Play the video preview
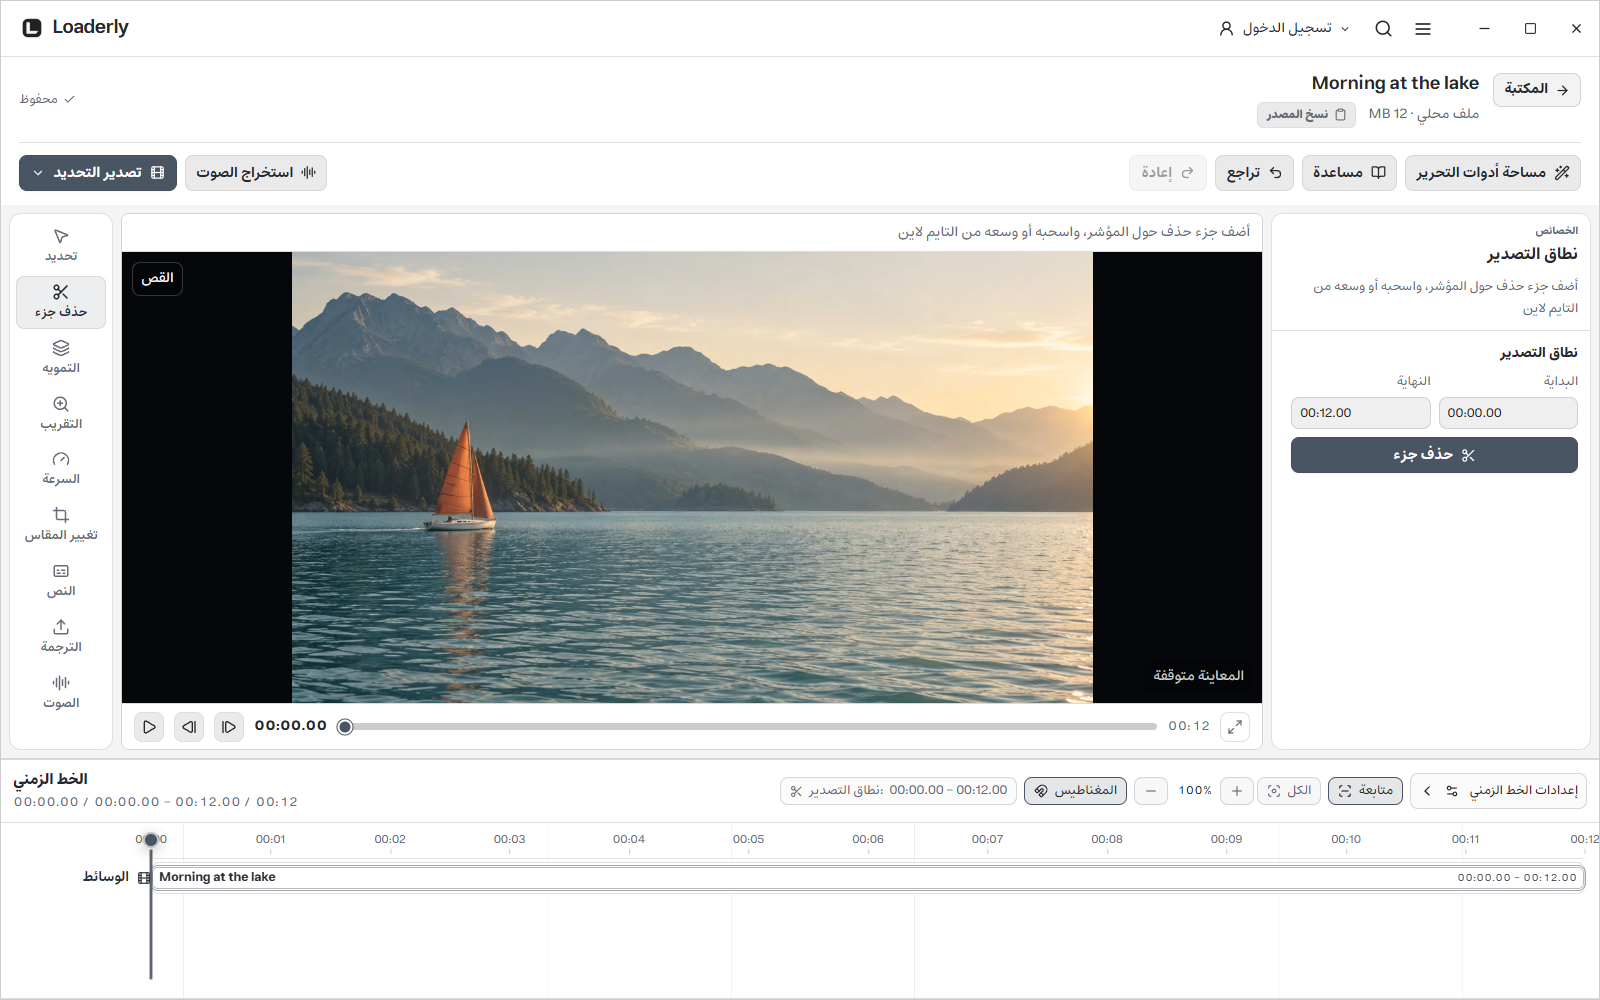Image resolution: width=1600 pixels, height=1000 pixels. tap(149, 727)
